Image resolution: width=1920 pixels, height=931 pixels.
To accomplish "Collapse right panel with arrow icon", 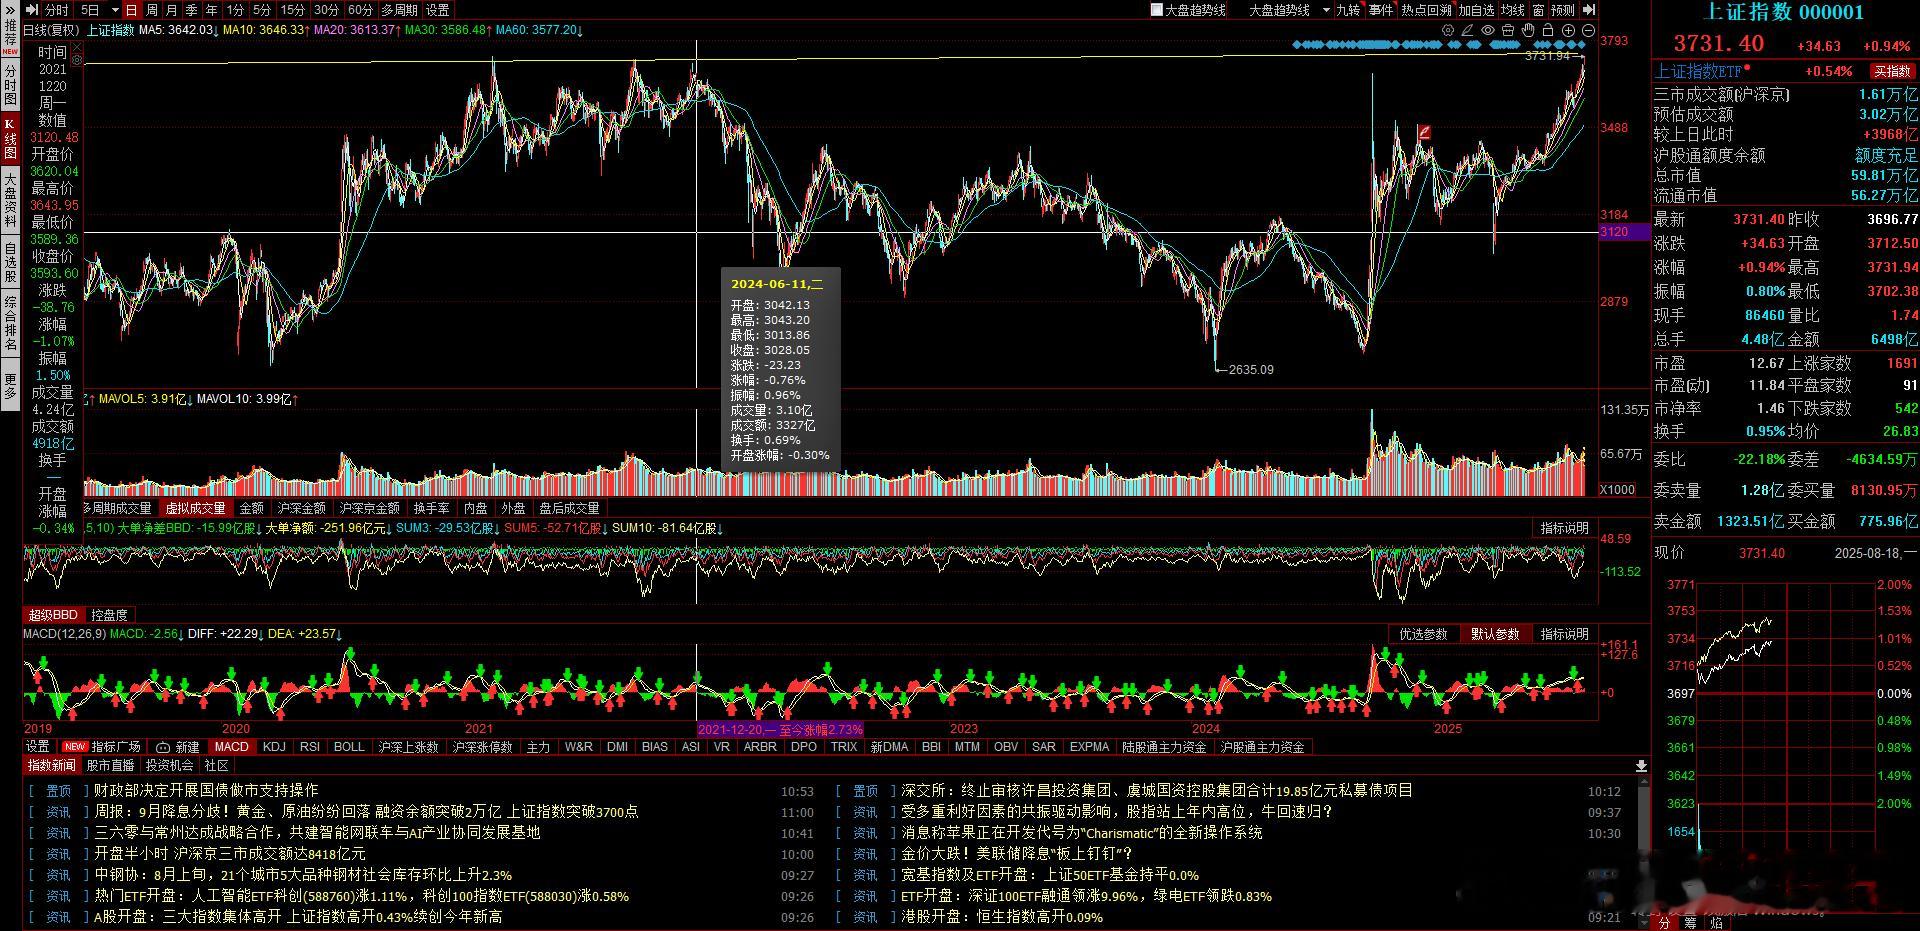I will tap(1589, 10).
